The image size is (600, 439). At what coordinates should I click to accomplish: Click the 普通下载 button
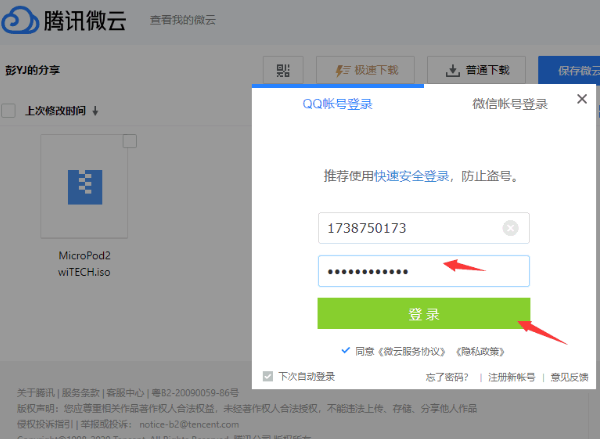476,70
